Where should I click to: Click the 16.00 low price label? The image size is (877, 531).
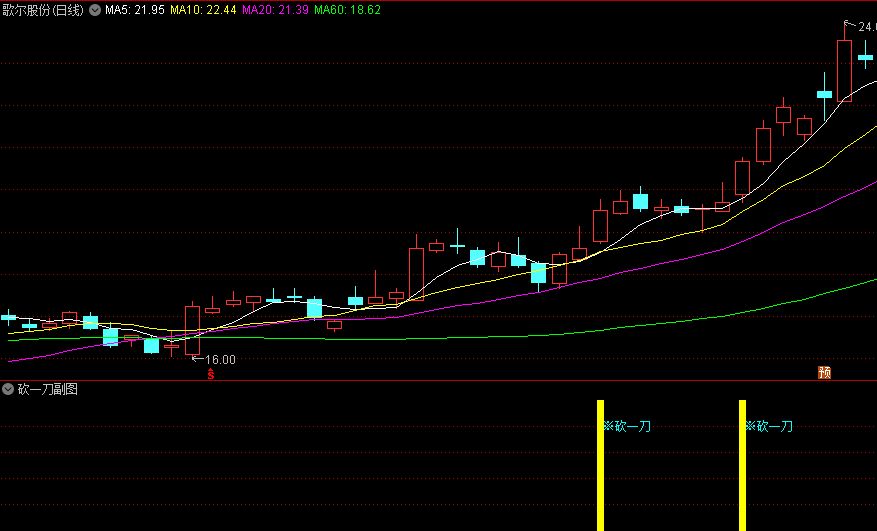tap(220, 360)
